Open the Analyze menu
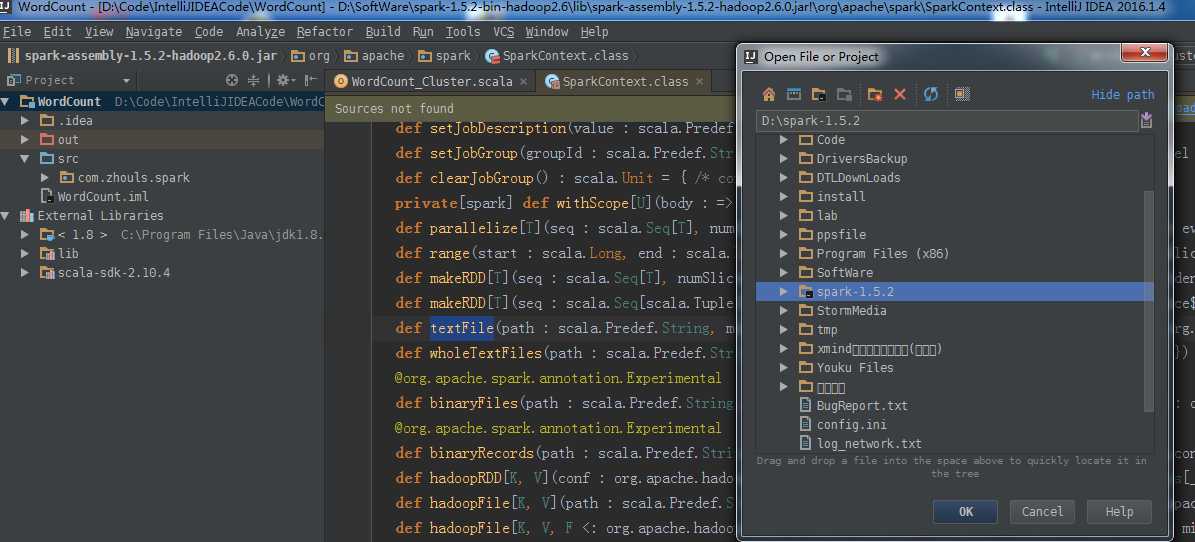The image size is (1195, 542). pyautogui.click(x=260, y=32)
